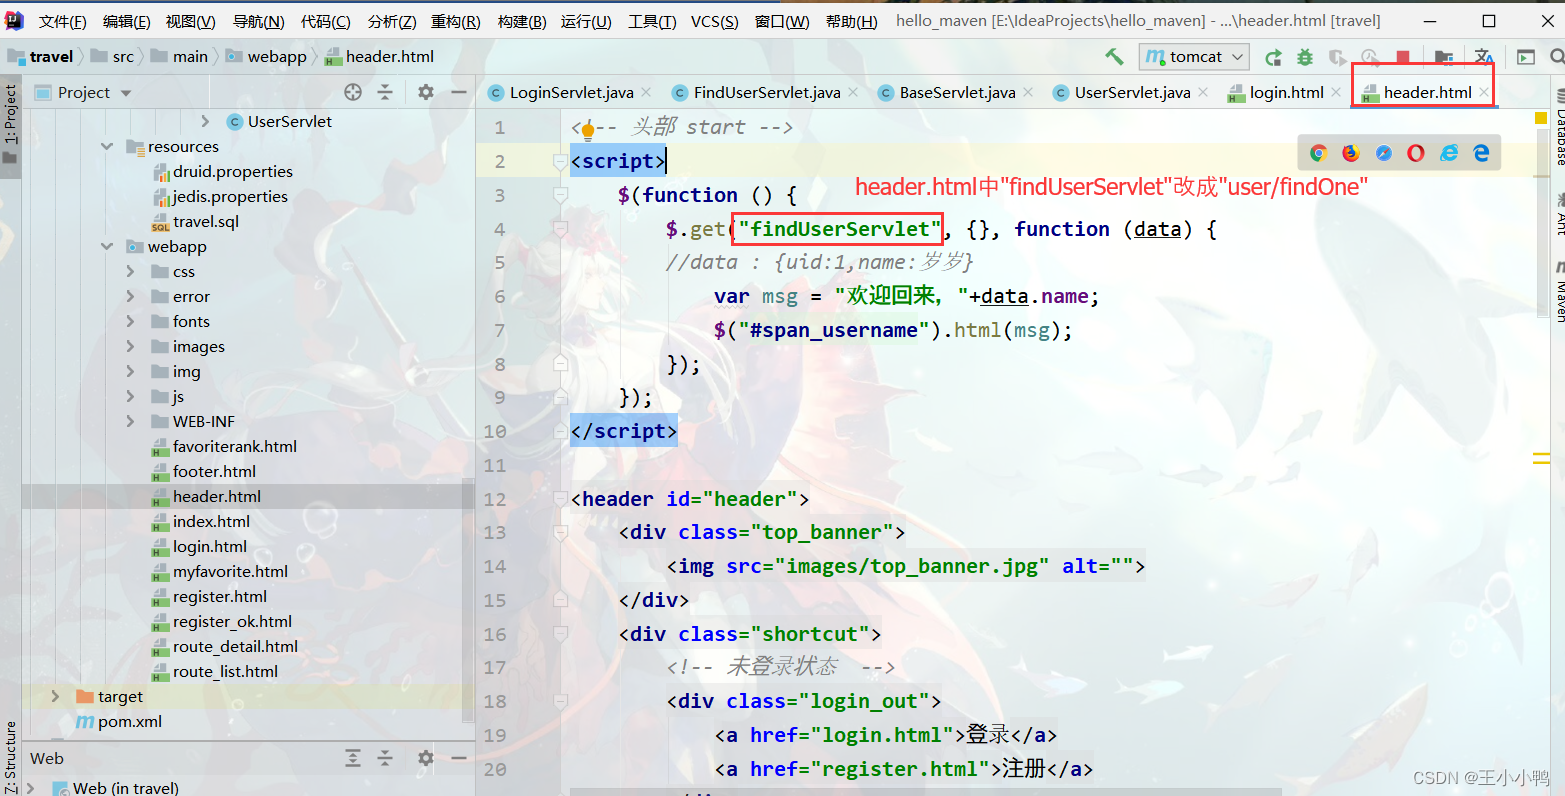Click the locate target icon in Project panel
The image size is (1565, 796).
[353, 92]
